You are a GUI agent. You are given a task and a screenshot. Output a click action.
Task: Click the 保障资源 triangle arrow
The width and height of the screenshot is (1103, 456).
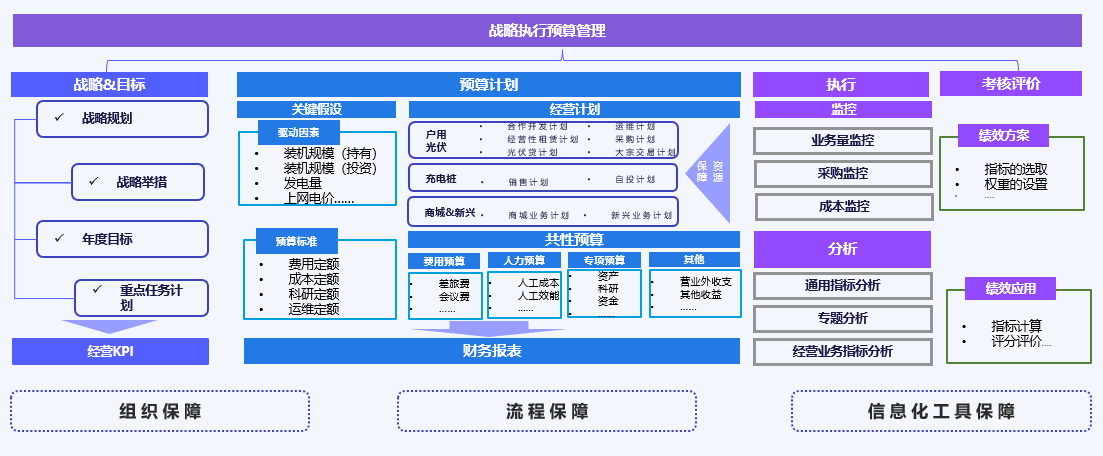pyautogui.click(x=708, y=173)
